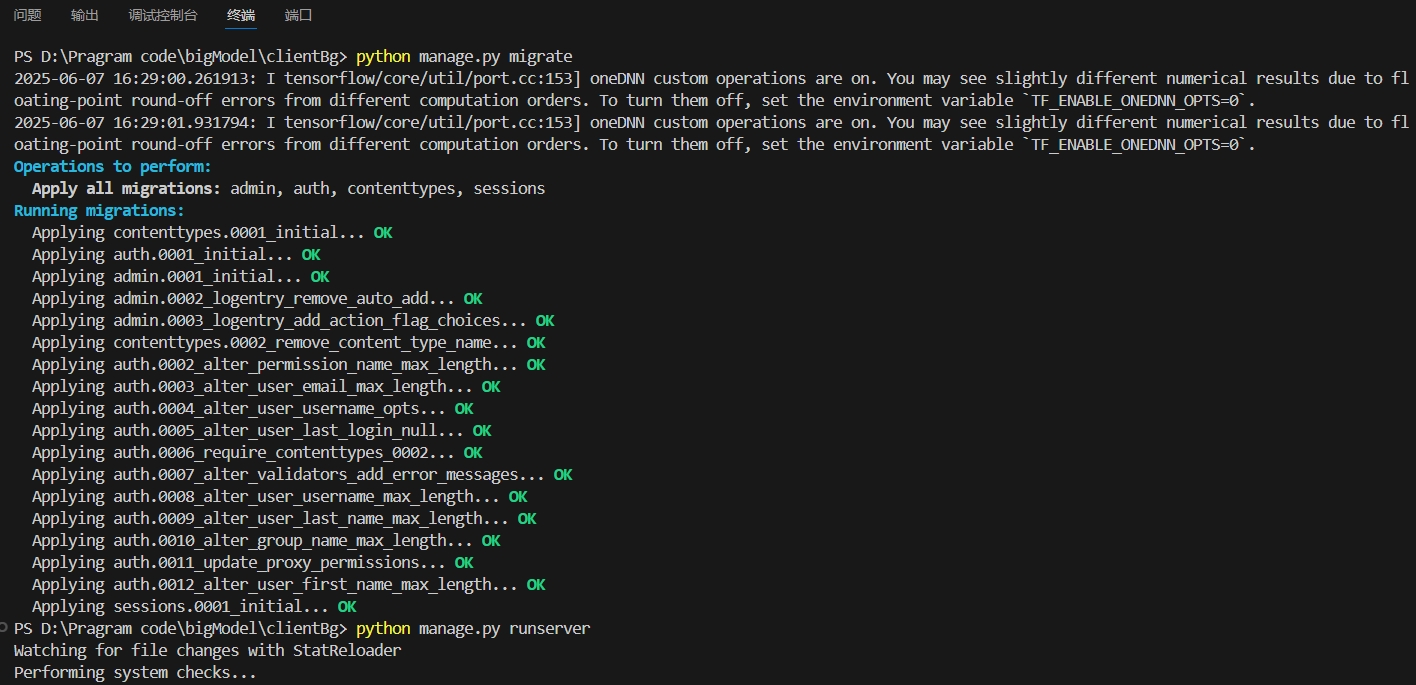1416x685 pixels.
Task: Show the 端口 tab
Action: pos(298,15)
